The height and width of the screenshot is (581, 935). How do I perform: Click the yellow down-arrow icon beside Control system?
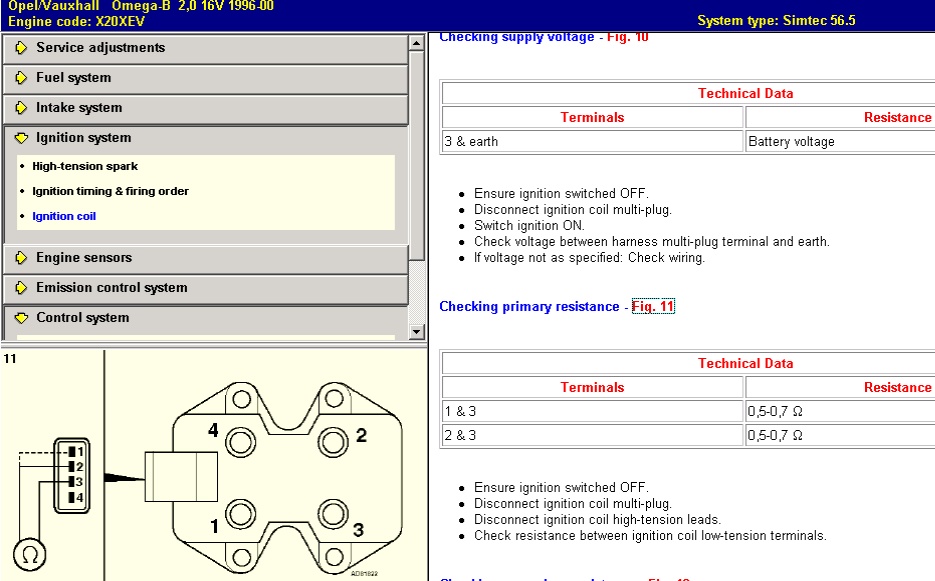[x=21, y=318]
